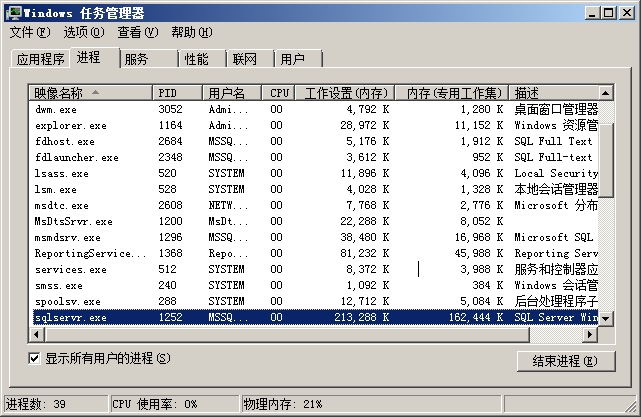The width and height of the screenshot is (641, 417).
Task: Close the Task Manager window
Action: (626, 13)
